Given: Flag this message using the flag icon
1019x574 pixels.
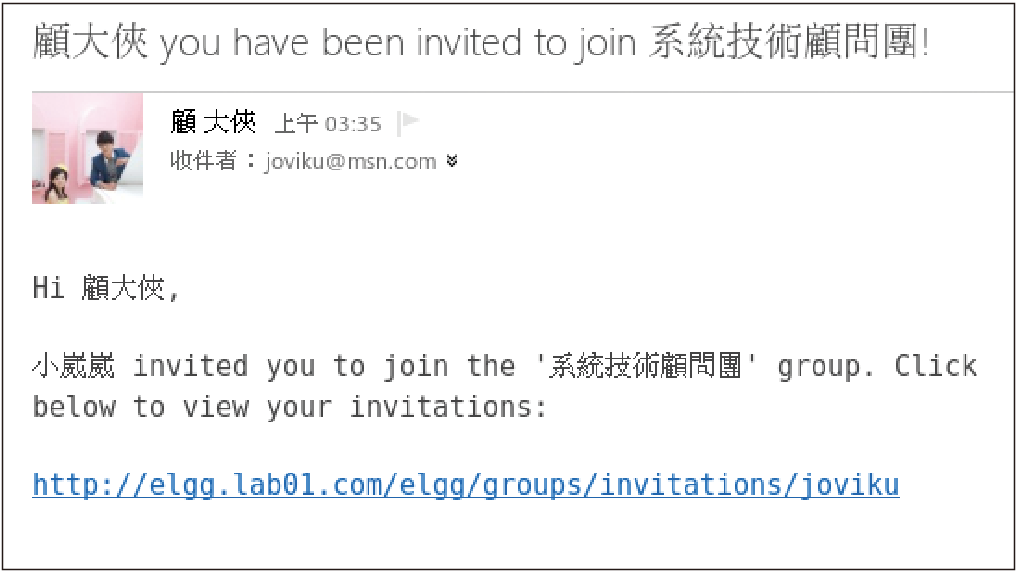Looking at the screenshot, I should click(x=409, y=122).
